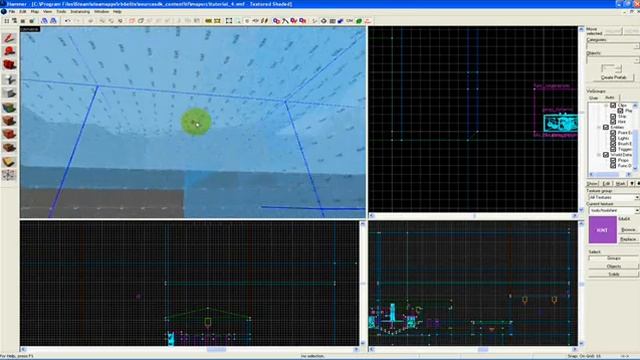Toggle the 2D grid icon
640x360 pixels.
tap(7, 21)
